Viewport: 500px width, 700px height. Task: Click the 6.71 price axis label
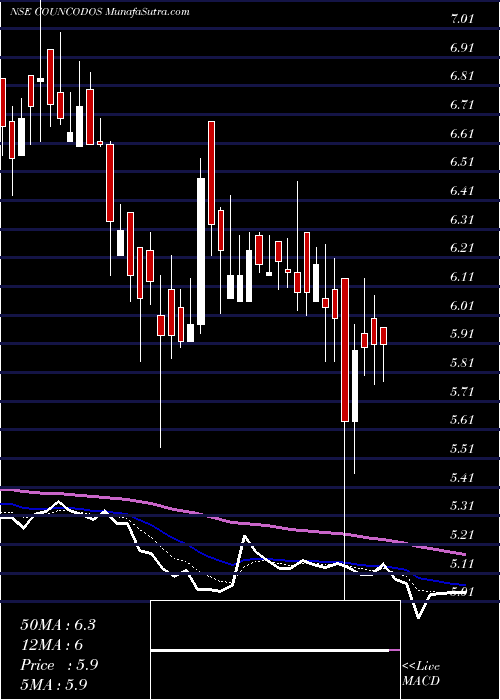462,105
